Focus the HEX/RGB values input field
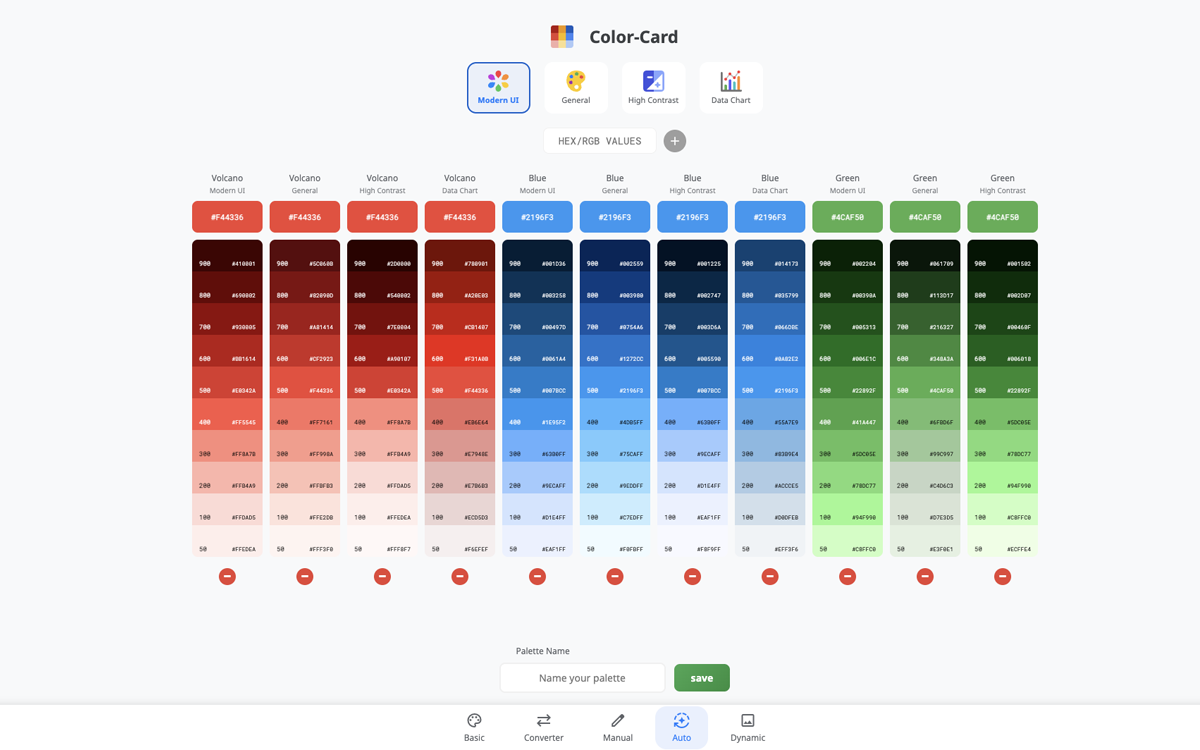The image size is (1200, 750). point(599,141)
